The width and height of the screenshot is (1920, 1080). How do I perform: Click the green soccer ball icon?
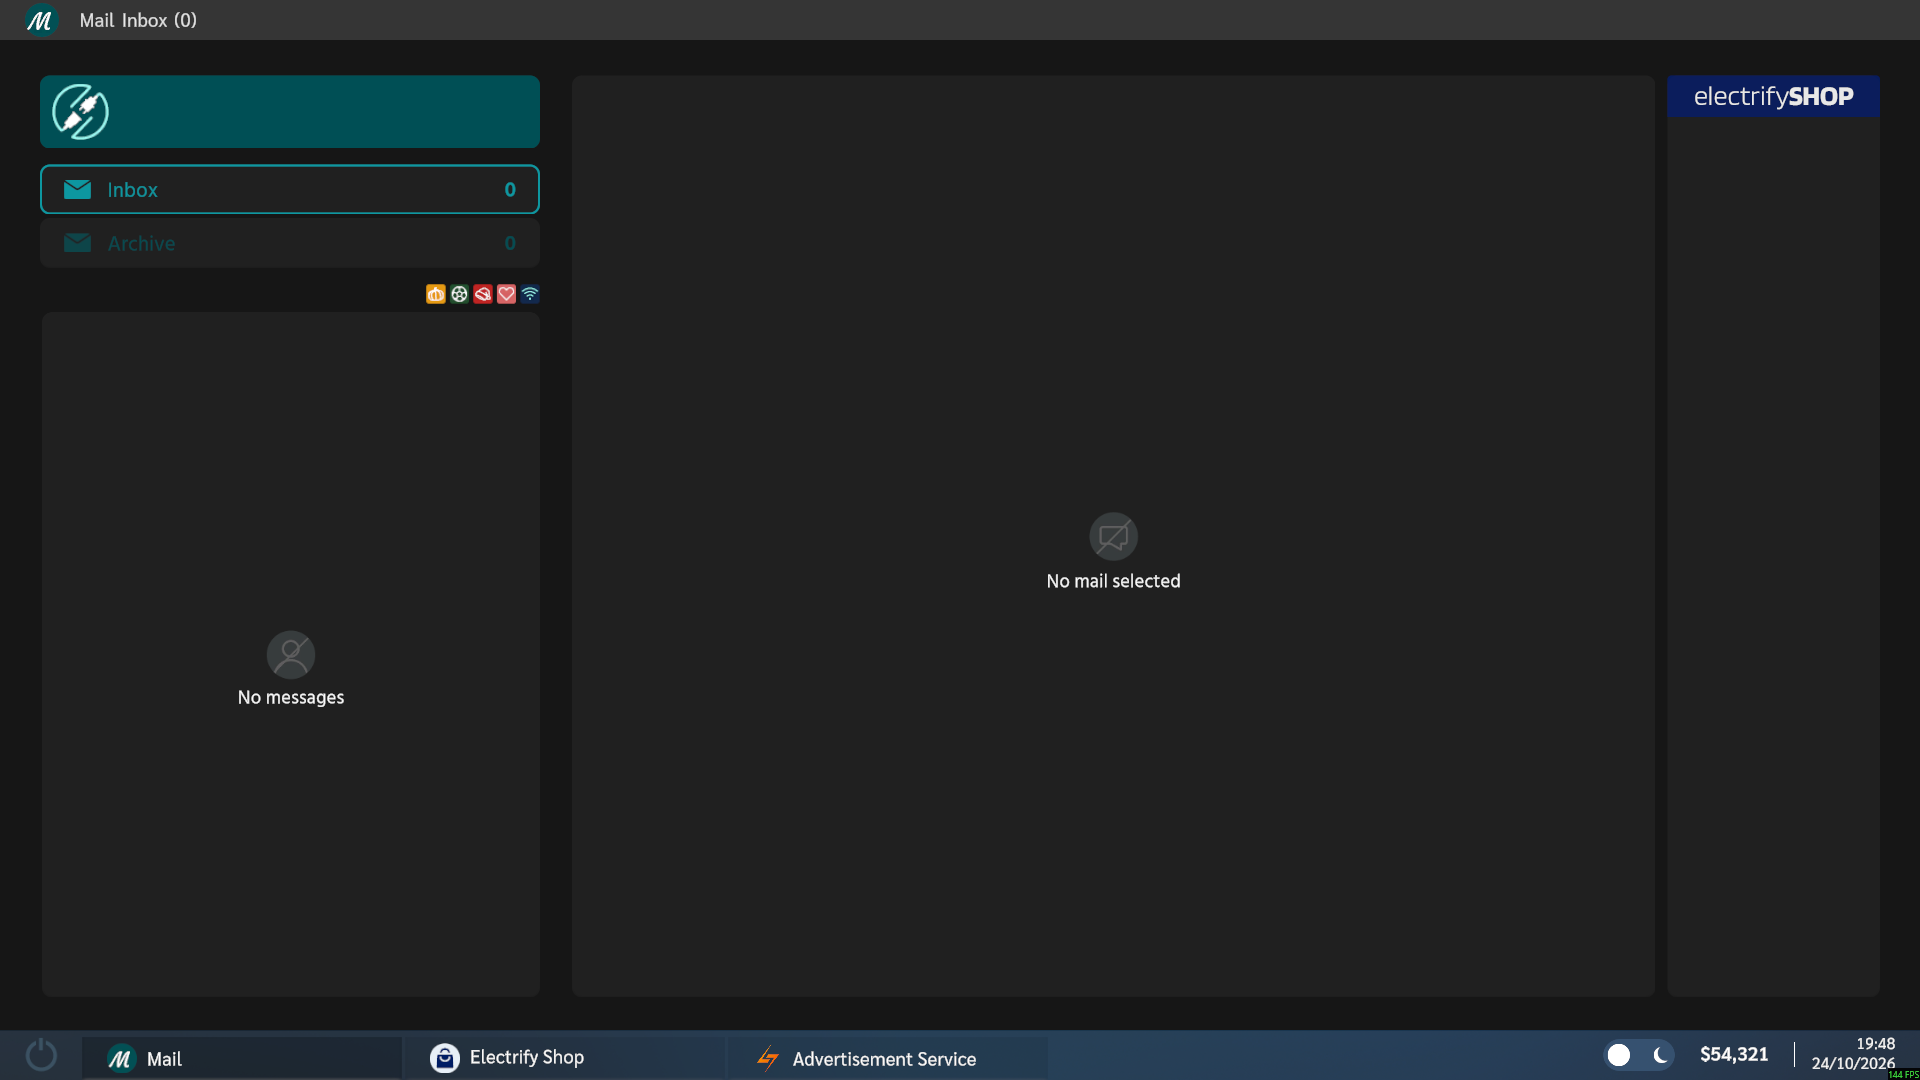point(459,294)
